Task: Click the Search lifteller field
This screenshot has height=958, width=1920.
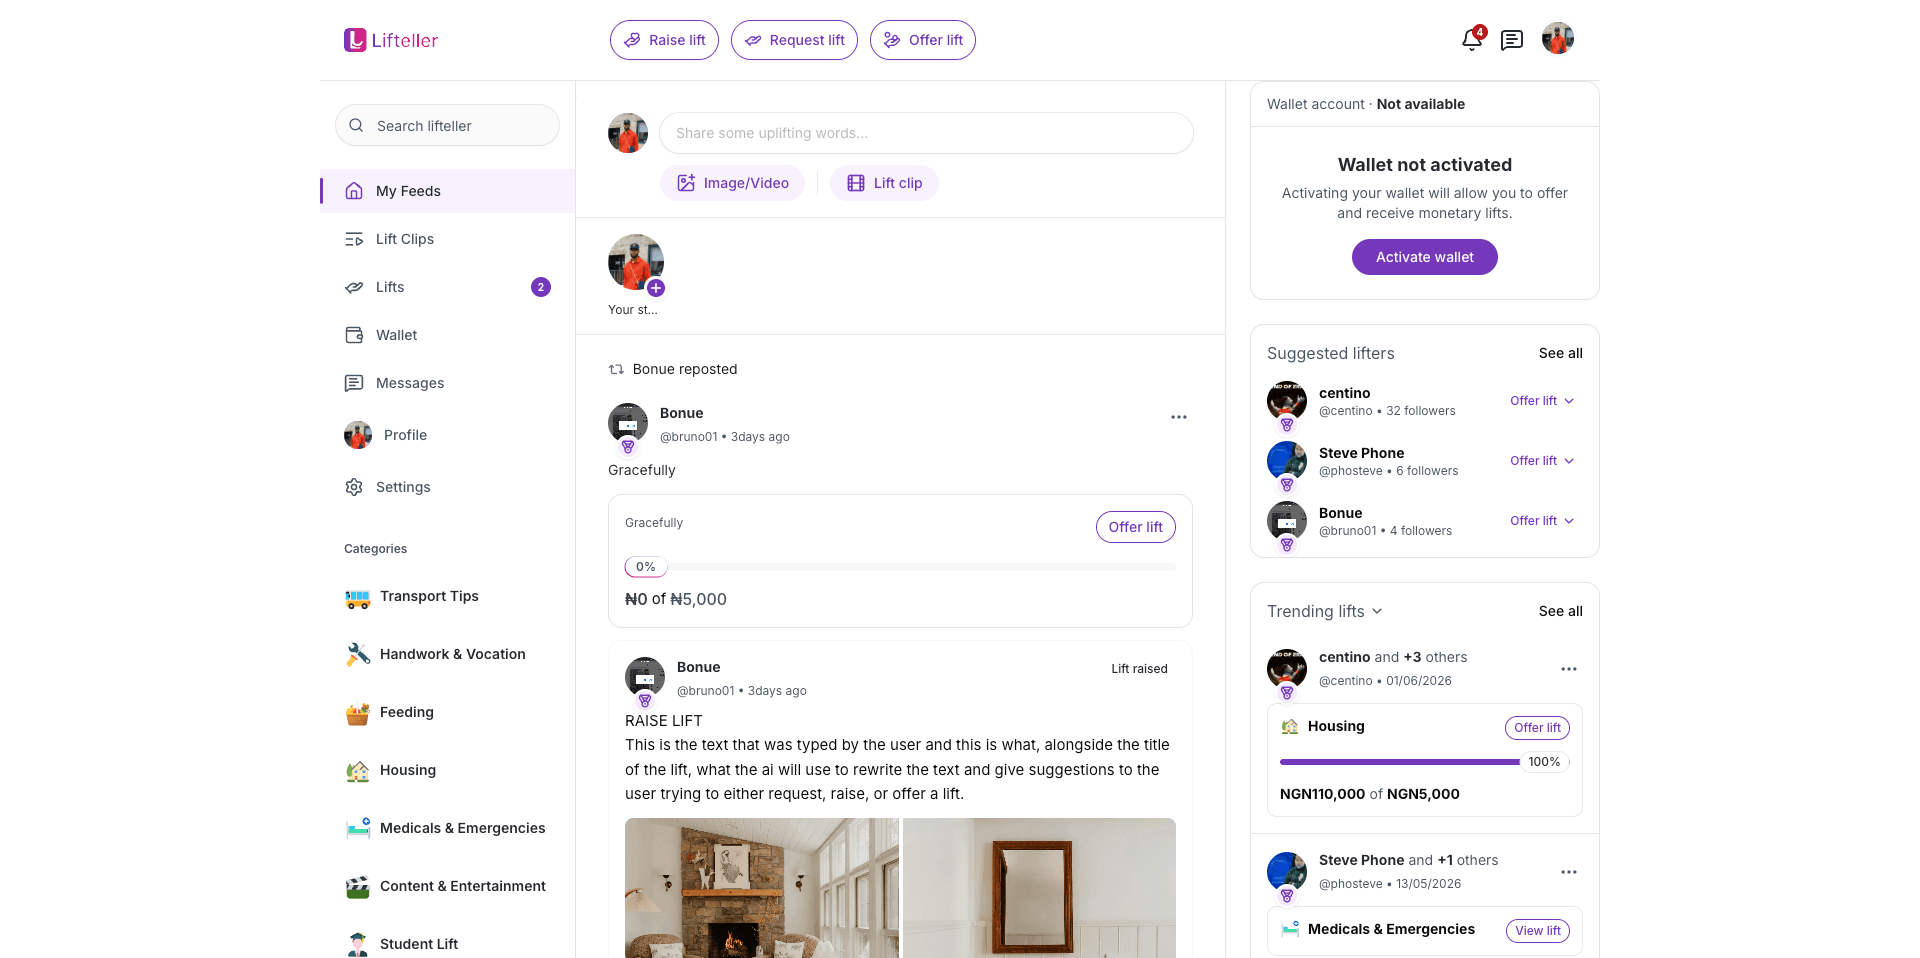Action: [447, 126]
